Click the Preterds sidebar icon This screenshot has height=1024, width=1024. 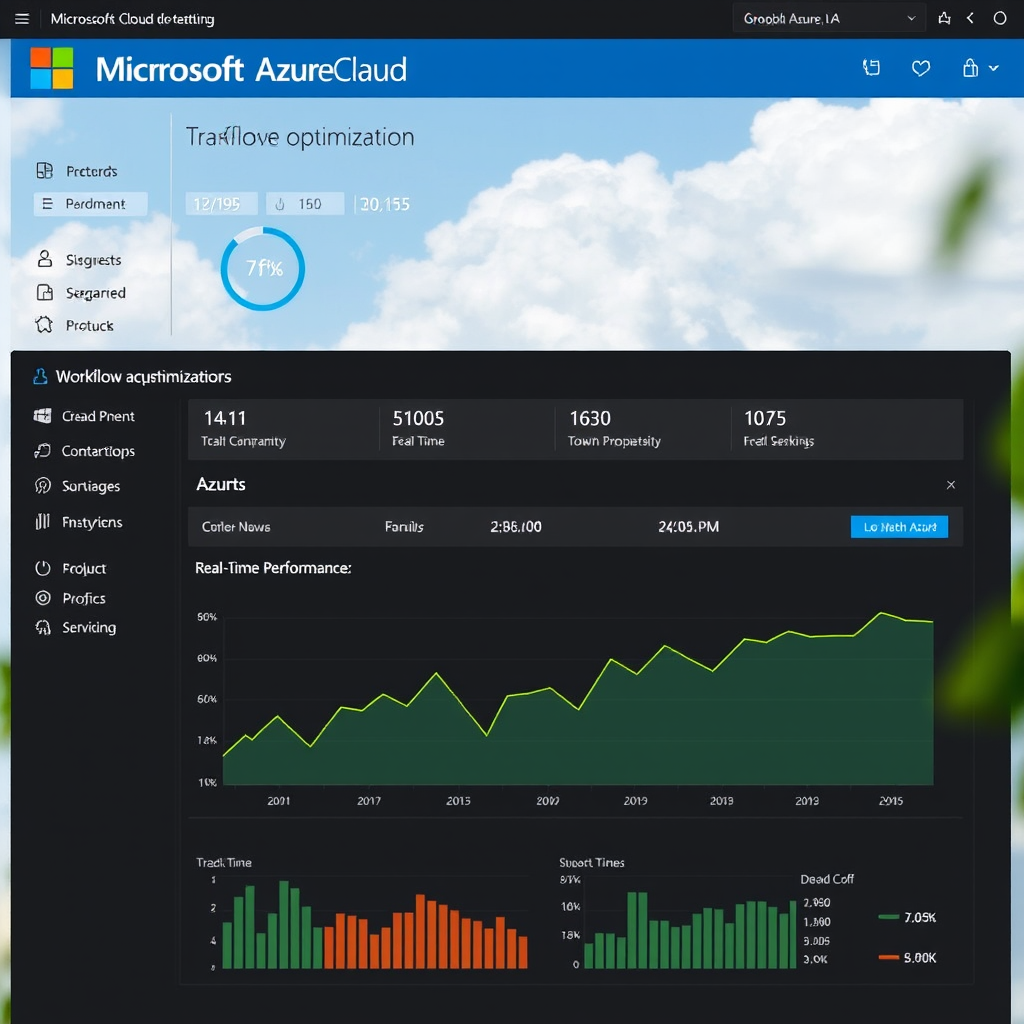44,171
